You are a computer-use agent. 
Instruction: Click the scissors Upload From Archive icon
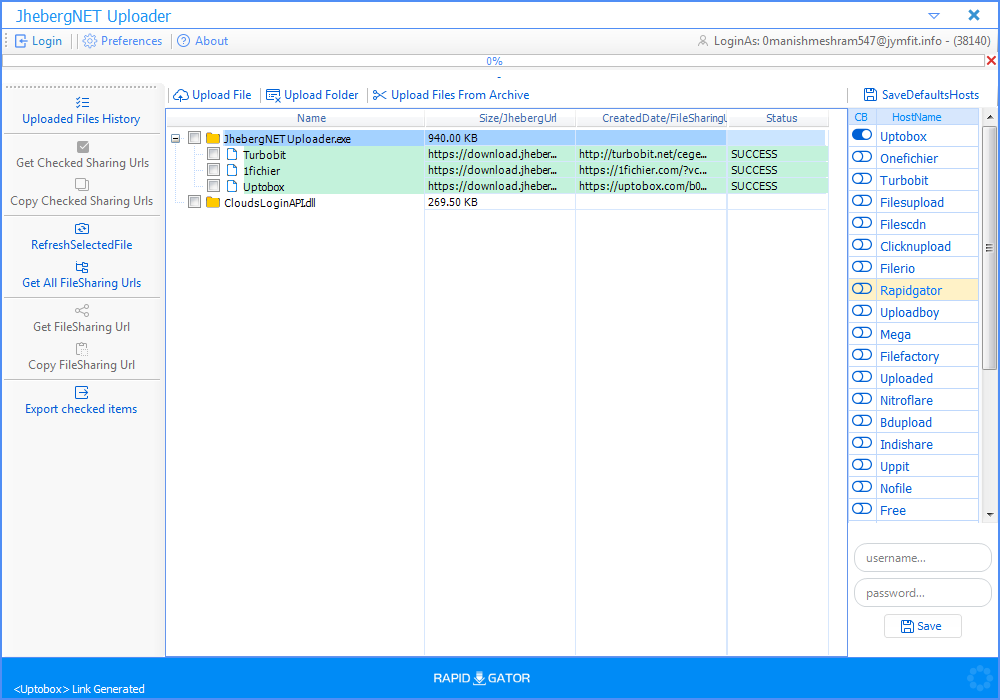(379, 95)
